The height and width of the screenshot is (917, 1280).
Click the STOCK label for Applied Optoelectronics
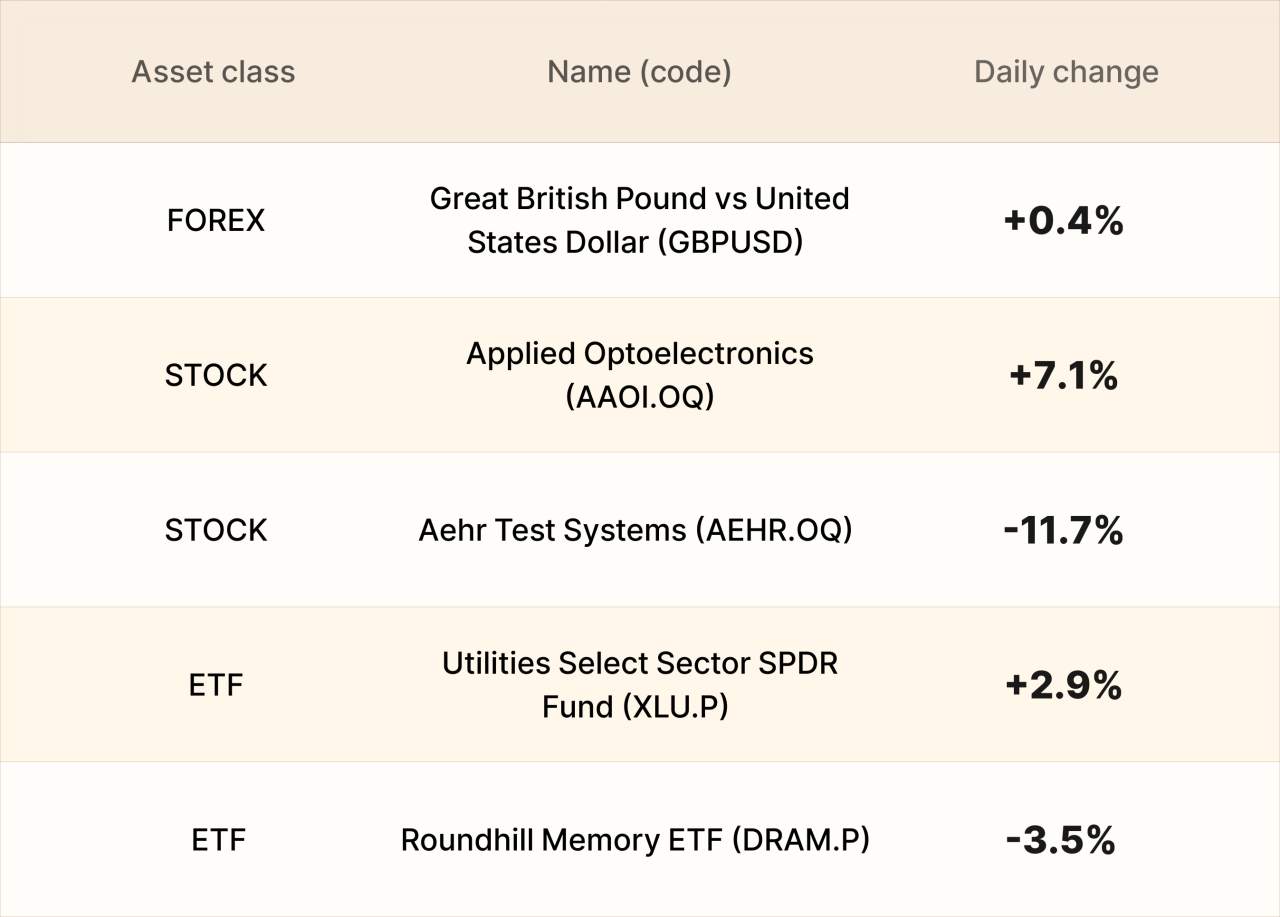click(216, 375)
